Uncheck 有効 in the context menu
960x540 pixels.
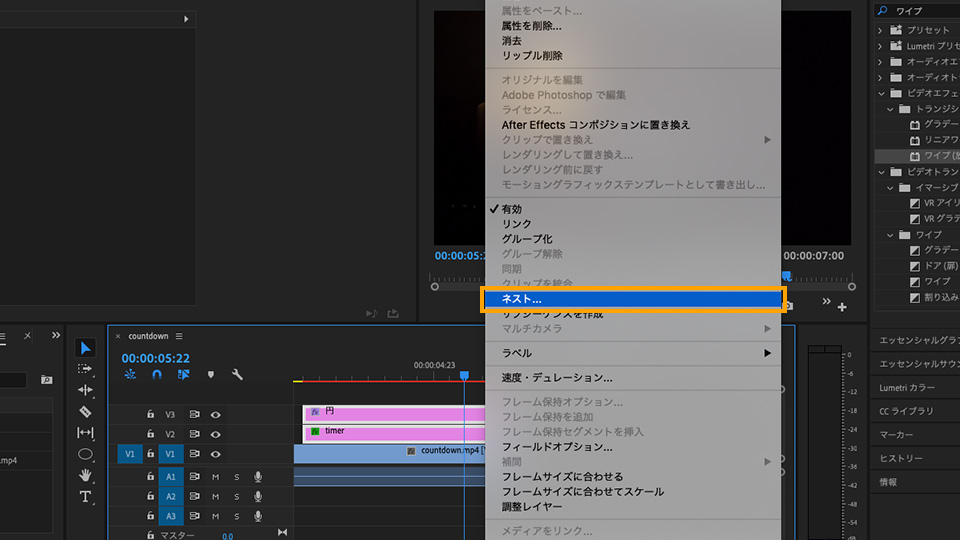[633, 209]
